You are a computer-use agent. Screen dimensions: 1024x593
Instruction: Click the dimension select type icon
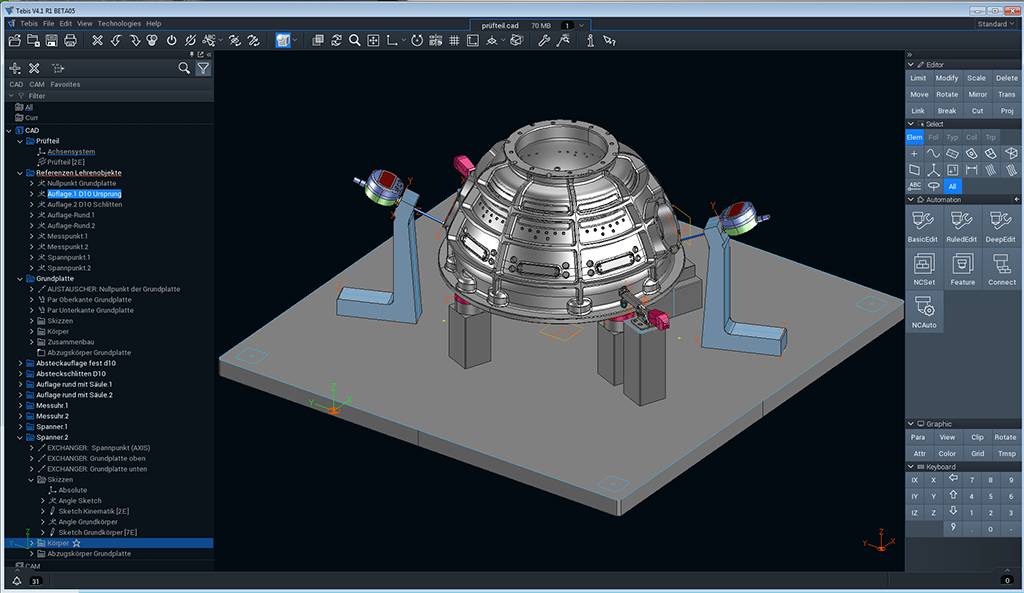coord(972,170)
